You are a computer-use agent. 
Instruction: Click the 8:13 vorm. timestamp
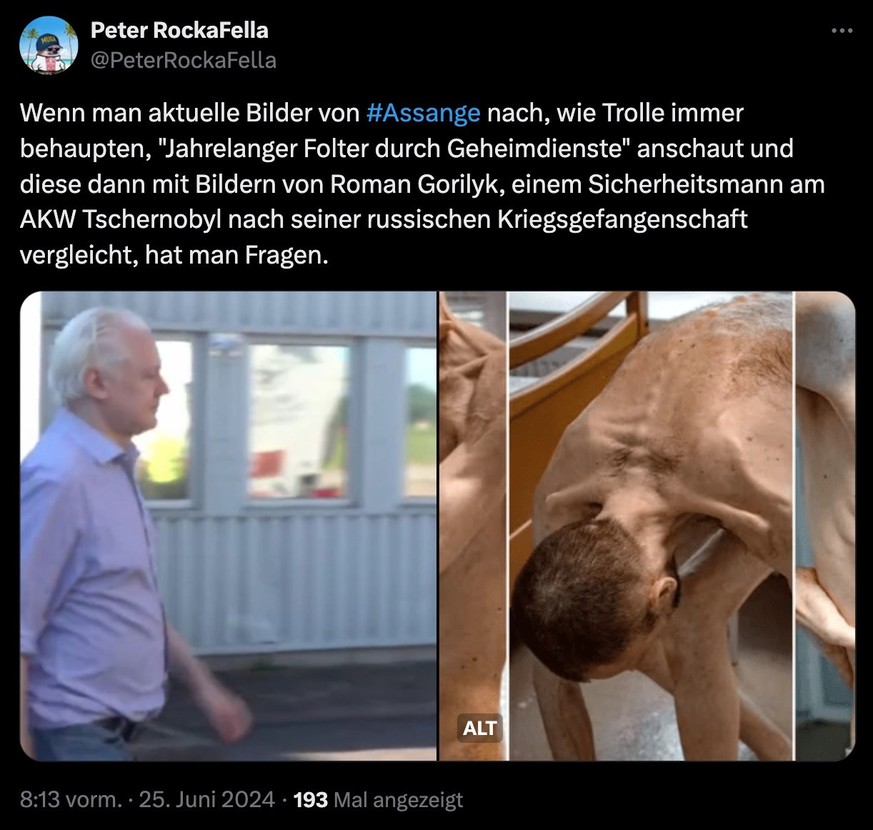pyautogui.click(x=71, y=800)
